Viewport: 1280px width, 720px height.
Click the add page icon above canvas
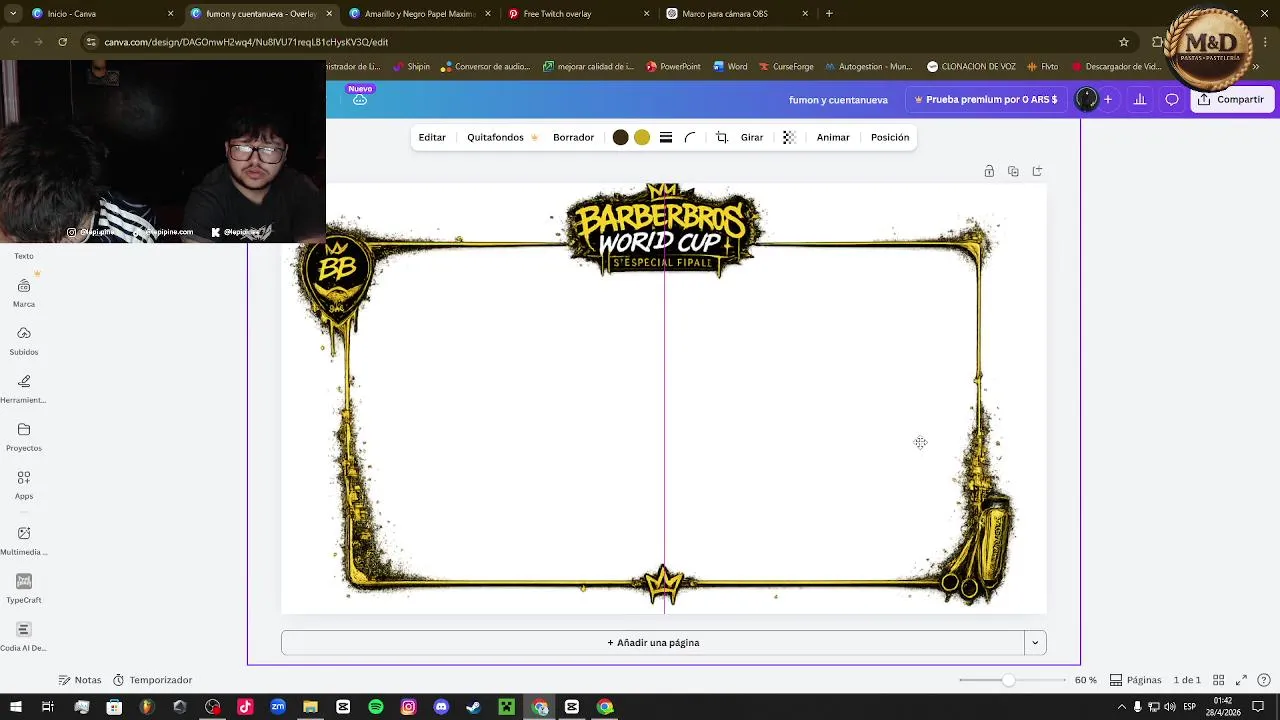click(x=1037, y=171)
